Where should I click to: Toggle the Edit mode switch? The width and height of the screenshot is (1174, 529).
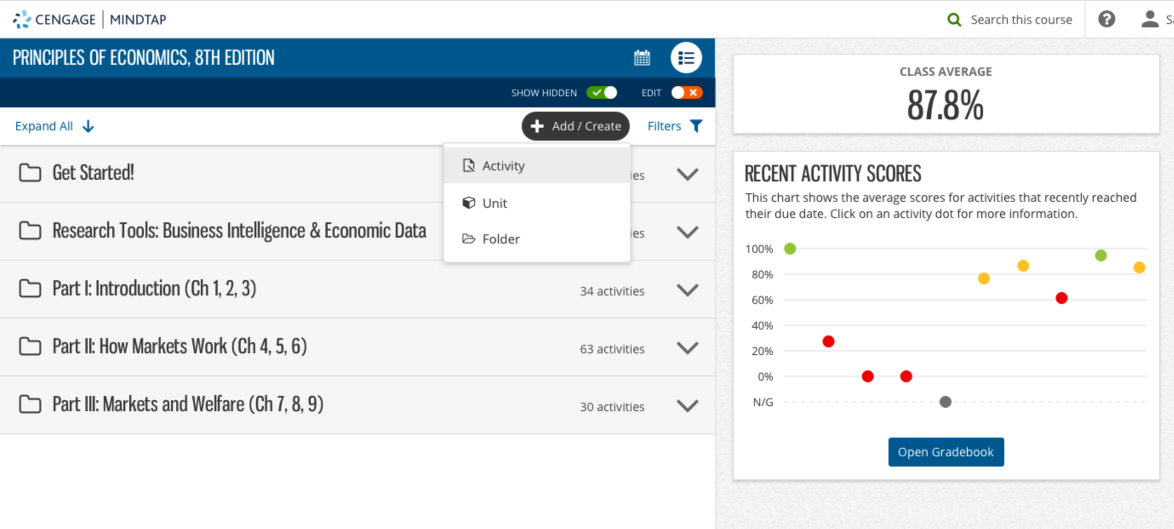coord(686,93)
